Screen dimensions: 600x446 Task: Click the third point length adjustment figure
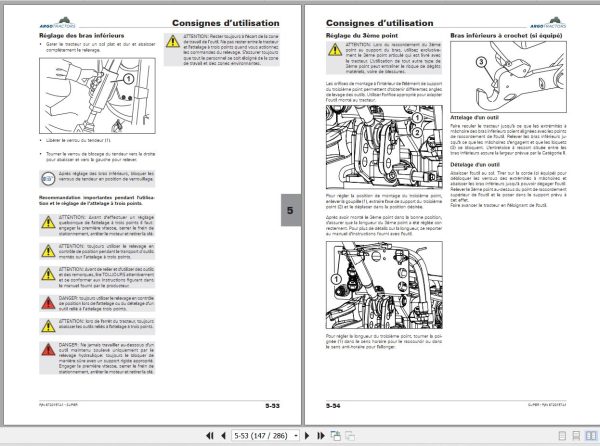tap(384, 285)
